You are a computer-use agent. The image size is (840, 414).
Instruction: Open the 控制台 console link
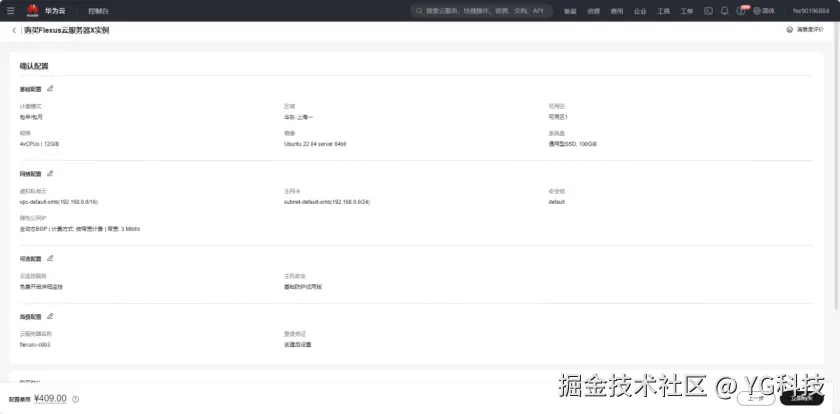(98, 11)
